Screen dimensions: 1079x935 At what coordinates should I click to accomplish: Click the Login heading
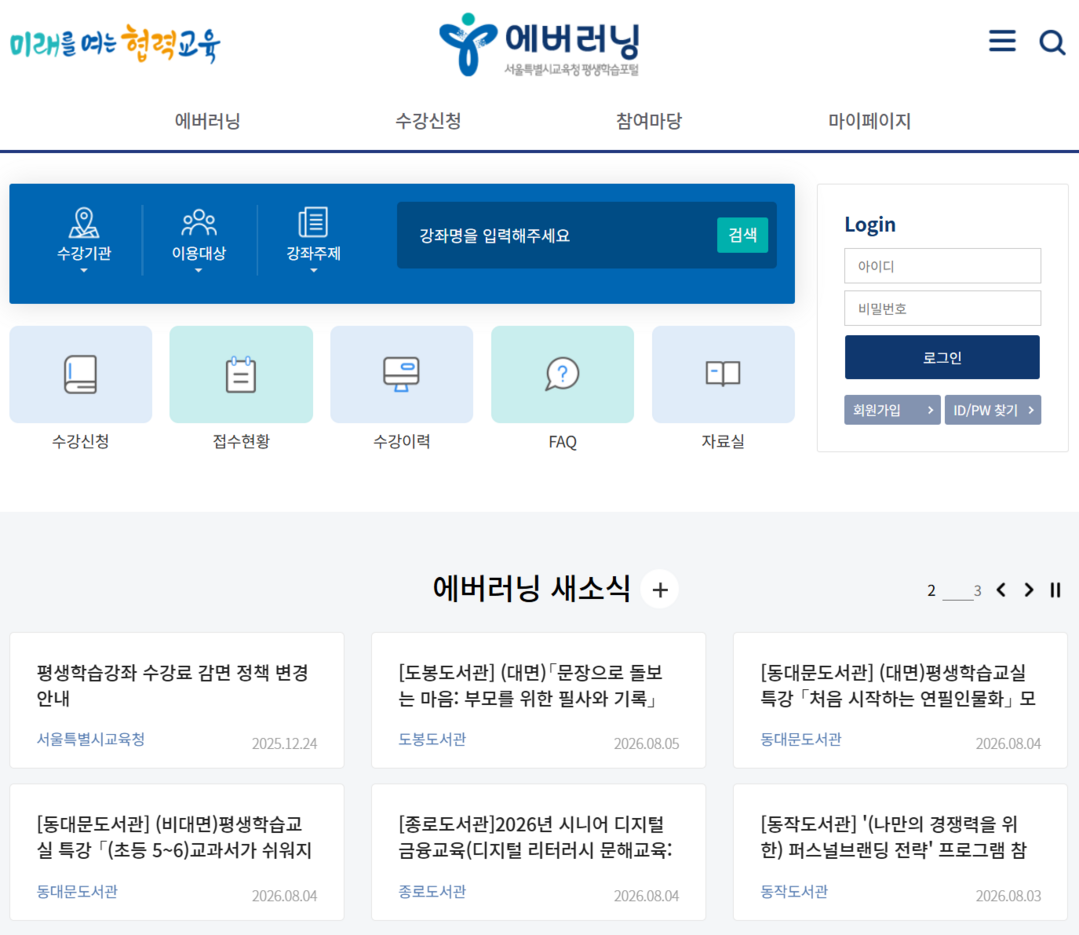[870, 224]
